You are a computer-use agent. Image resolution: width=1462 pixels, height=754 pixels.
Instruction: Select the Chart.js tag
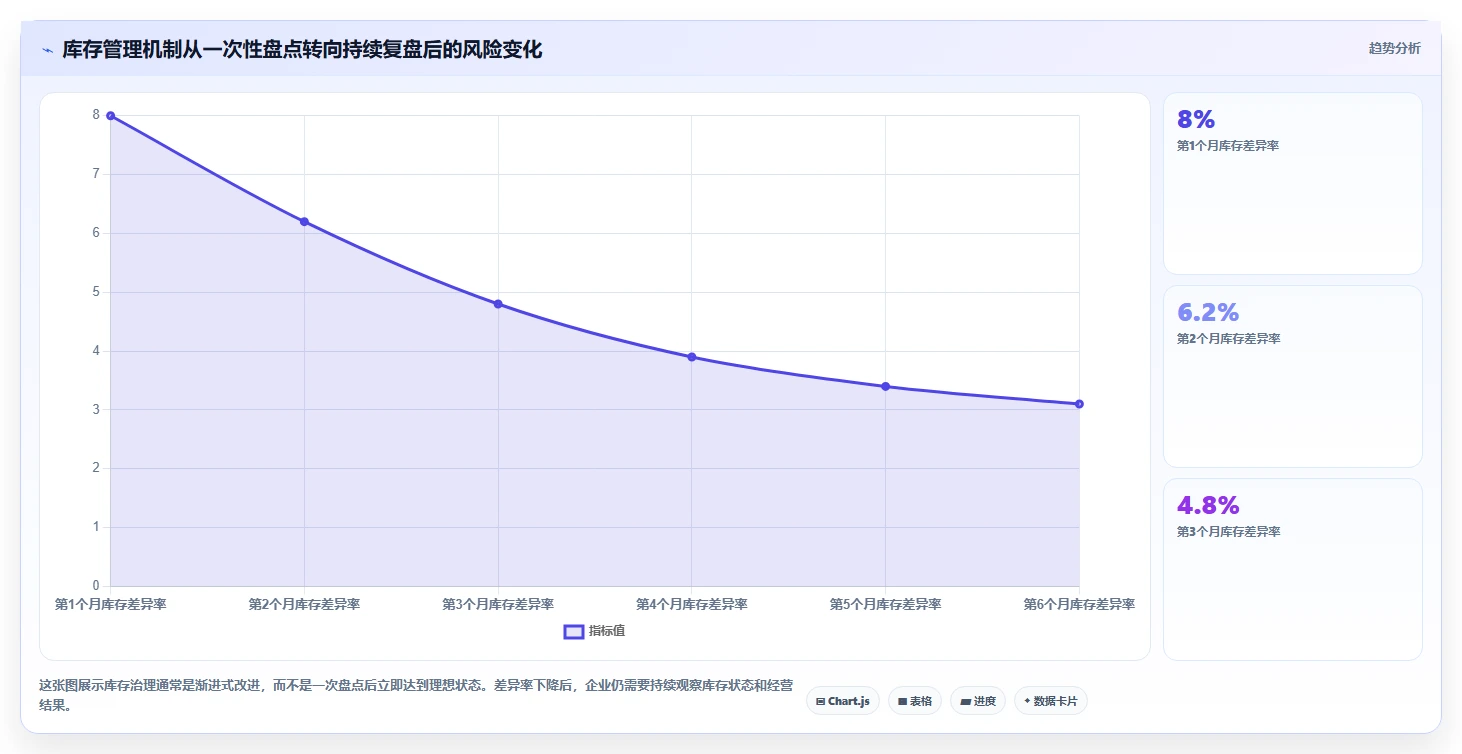843,701
